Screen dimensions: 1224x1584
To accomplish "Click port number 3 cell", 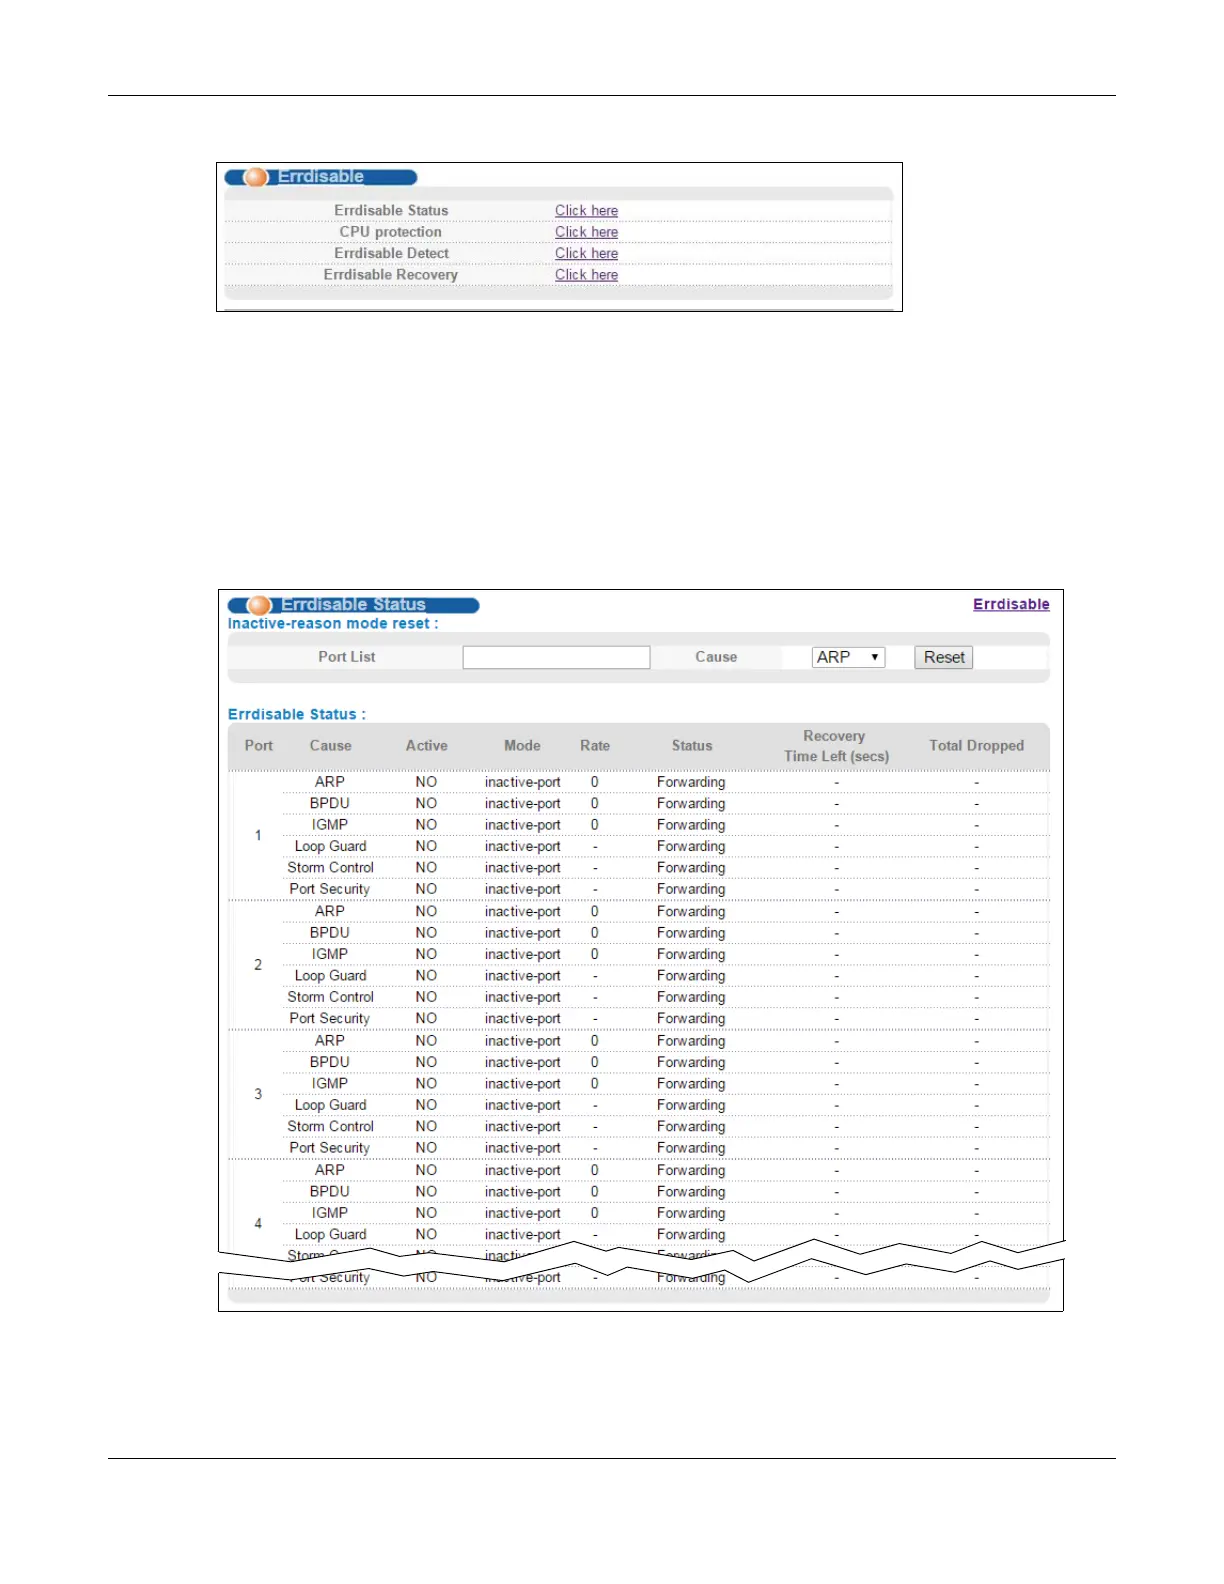I will 258,1094.
